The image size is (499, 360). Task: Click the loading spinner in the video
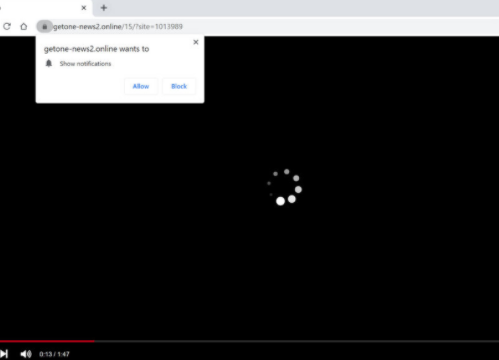point(284,187)
